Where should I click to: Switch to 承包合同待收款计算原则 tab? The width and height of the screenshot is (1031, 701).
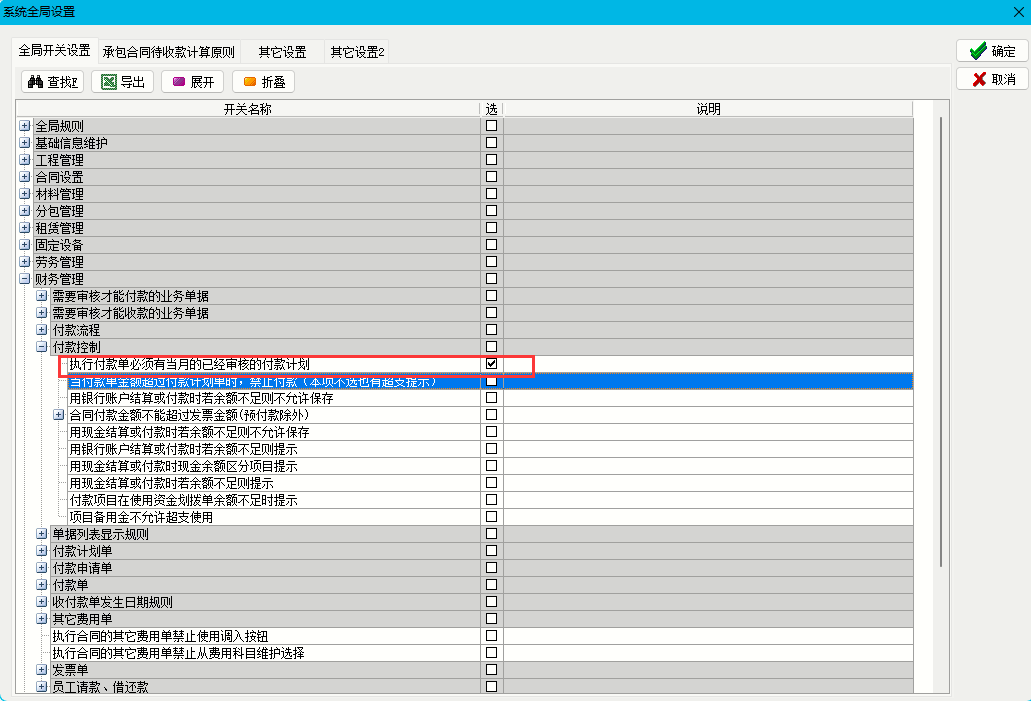point(168,52)
